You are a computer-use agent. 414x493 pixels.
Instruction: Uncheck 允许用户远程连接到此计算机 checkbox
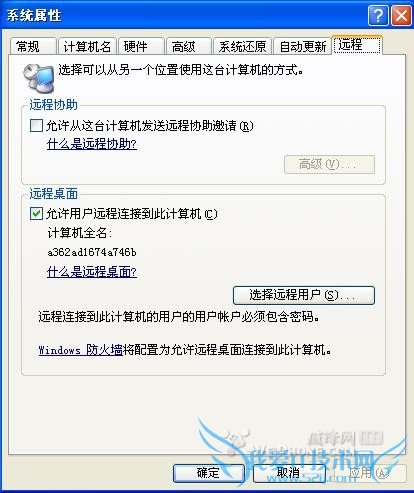click(36, 214)
